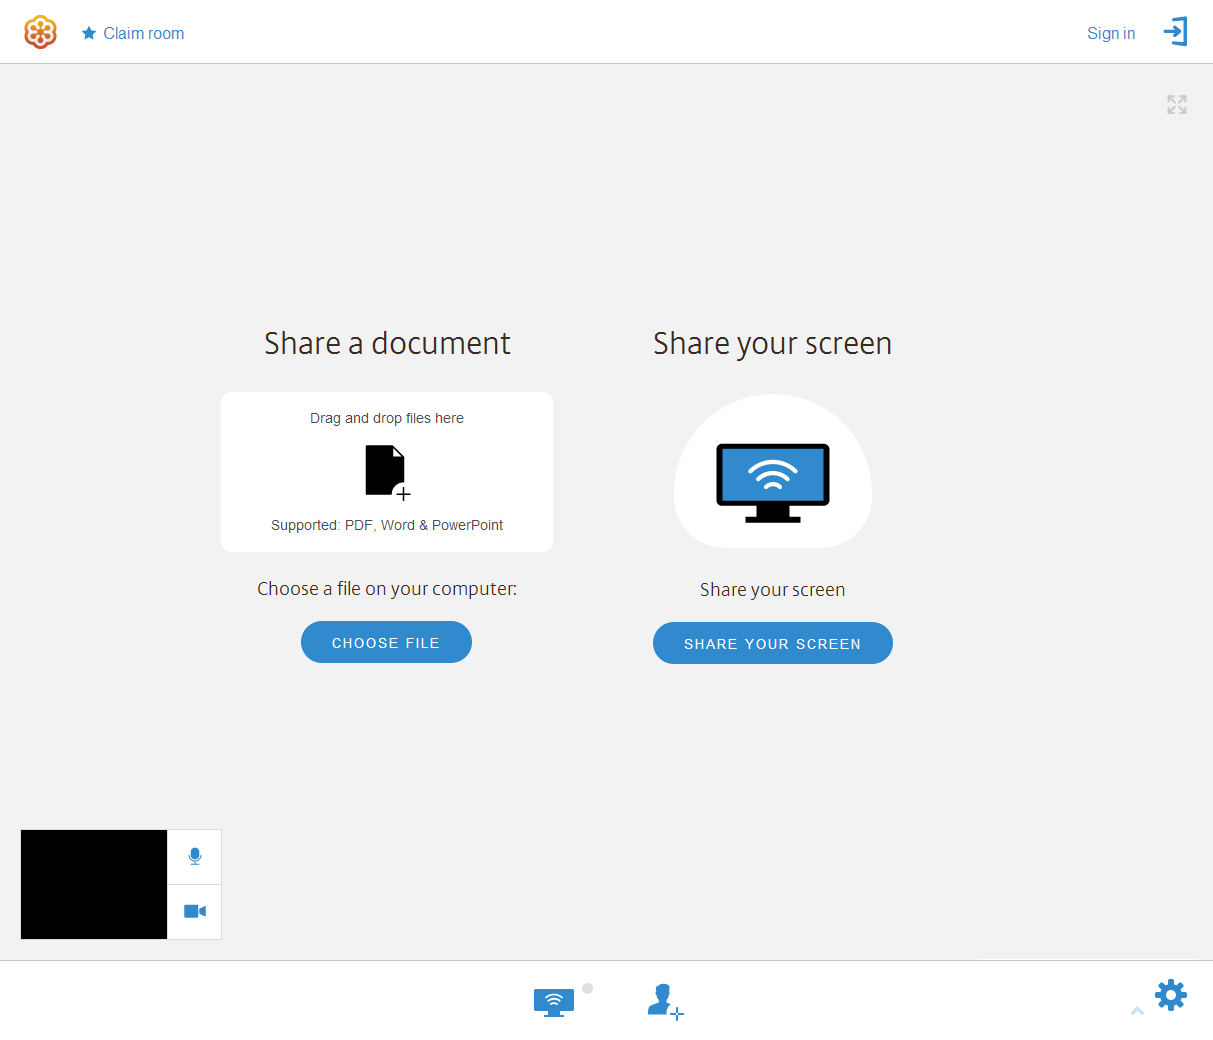Click the SHARE YOUR SCREEN button

pyautogui.click(x=773, y=643)
